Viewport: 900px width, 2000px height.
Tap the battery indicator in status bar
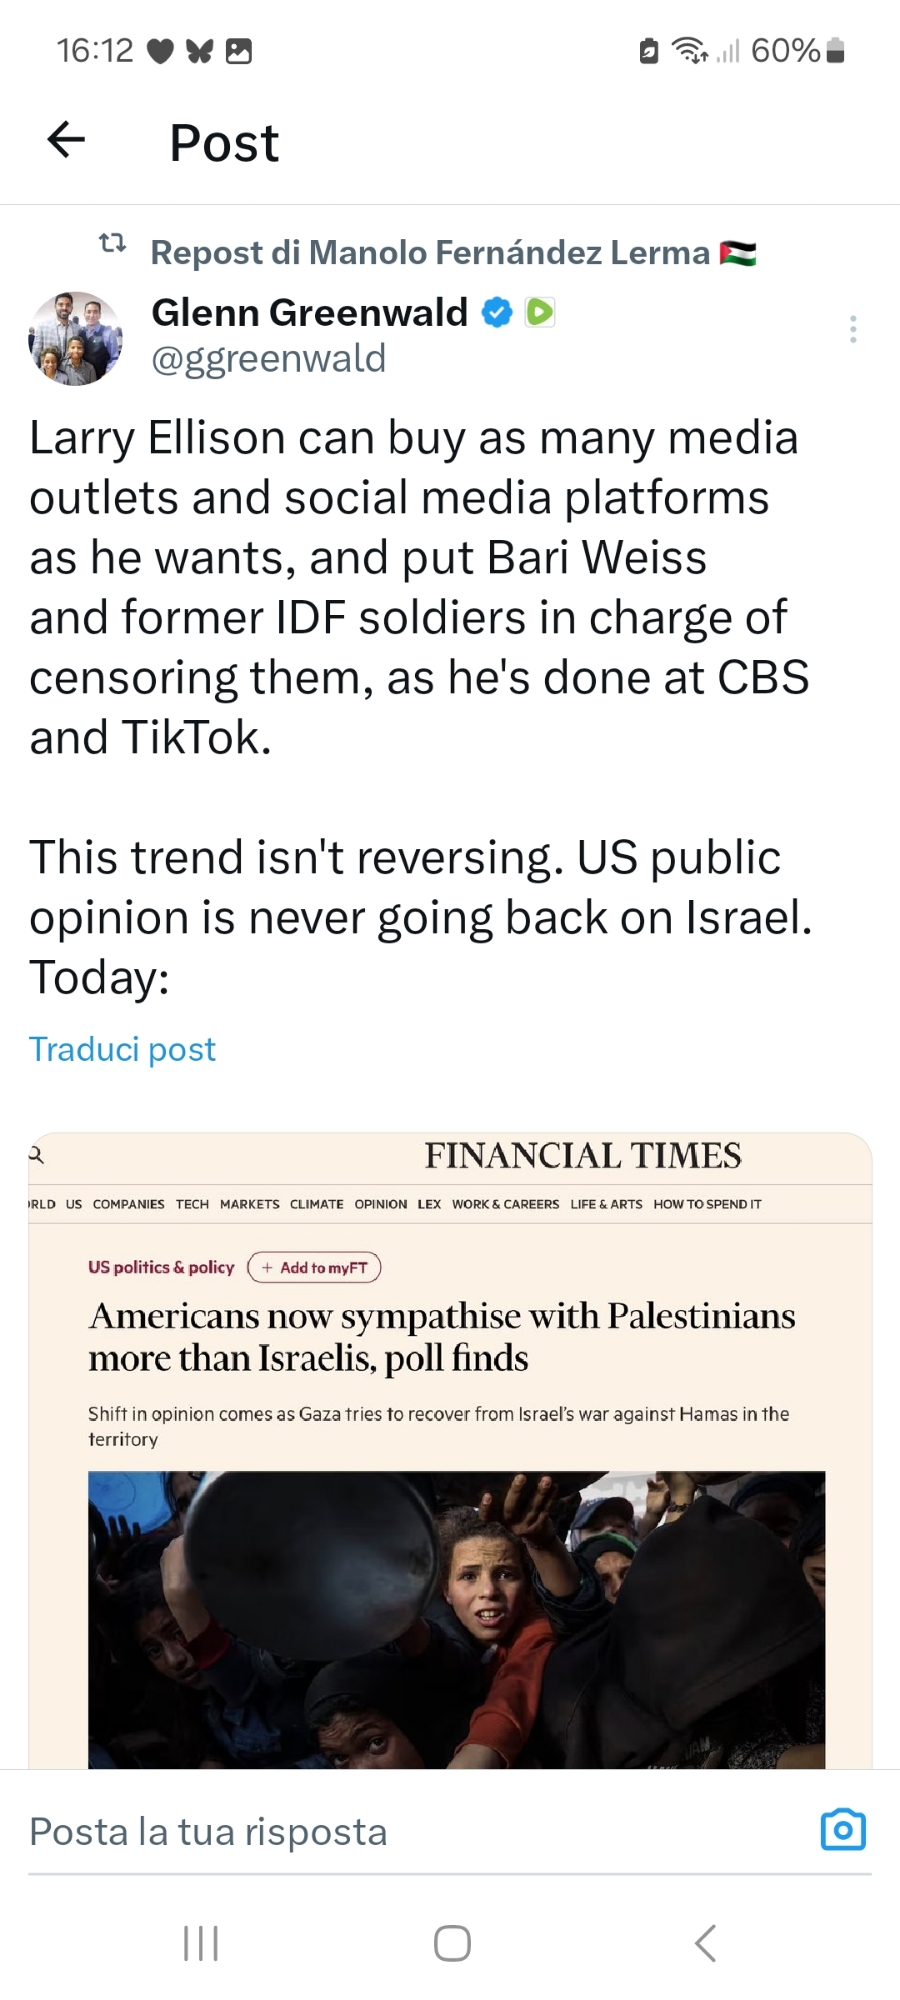[837, 50]
